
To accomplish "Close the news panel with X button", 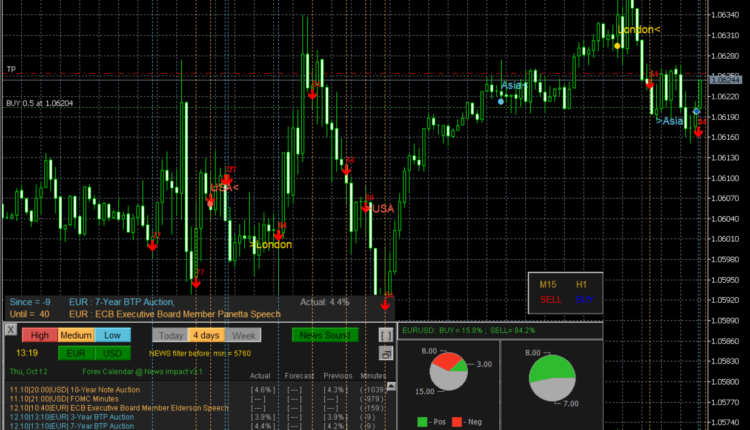I will 11,331.
